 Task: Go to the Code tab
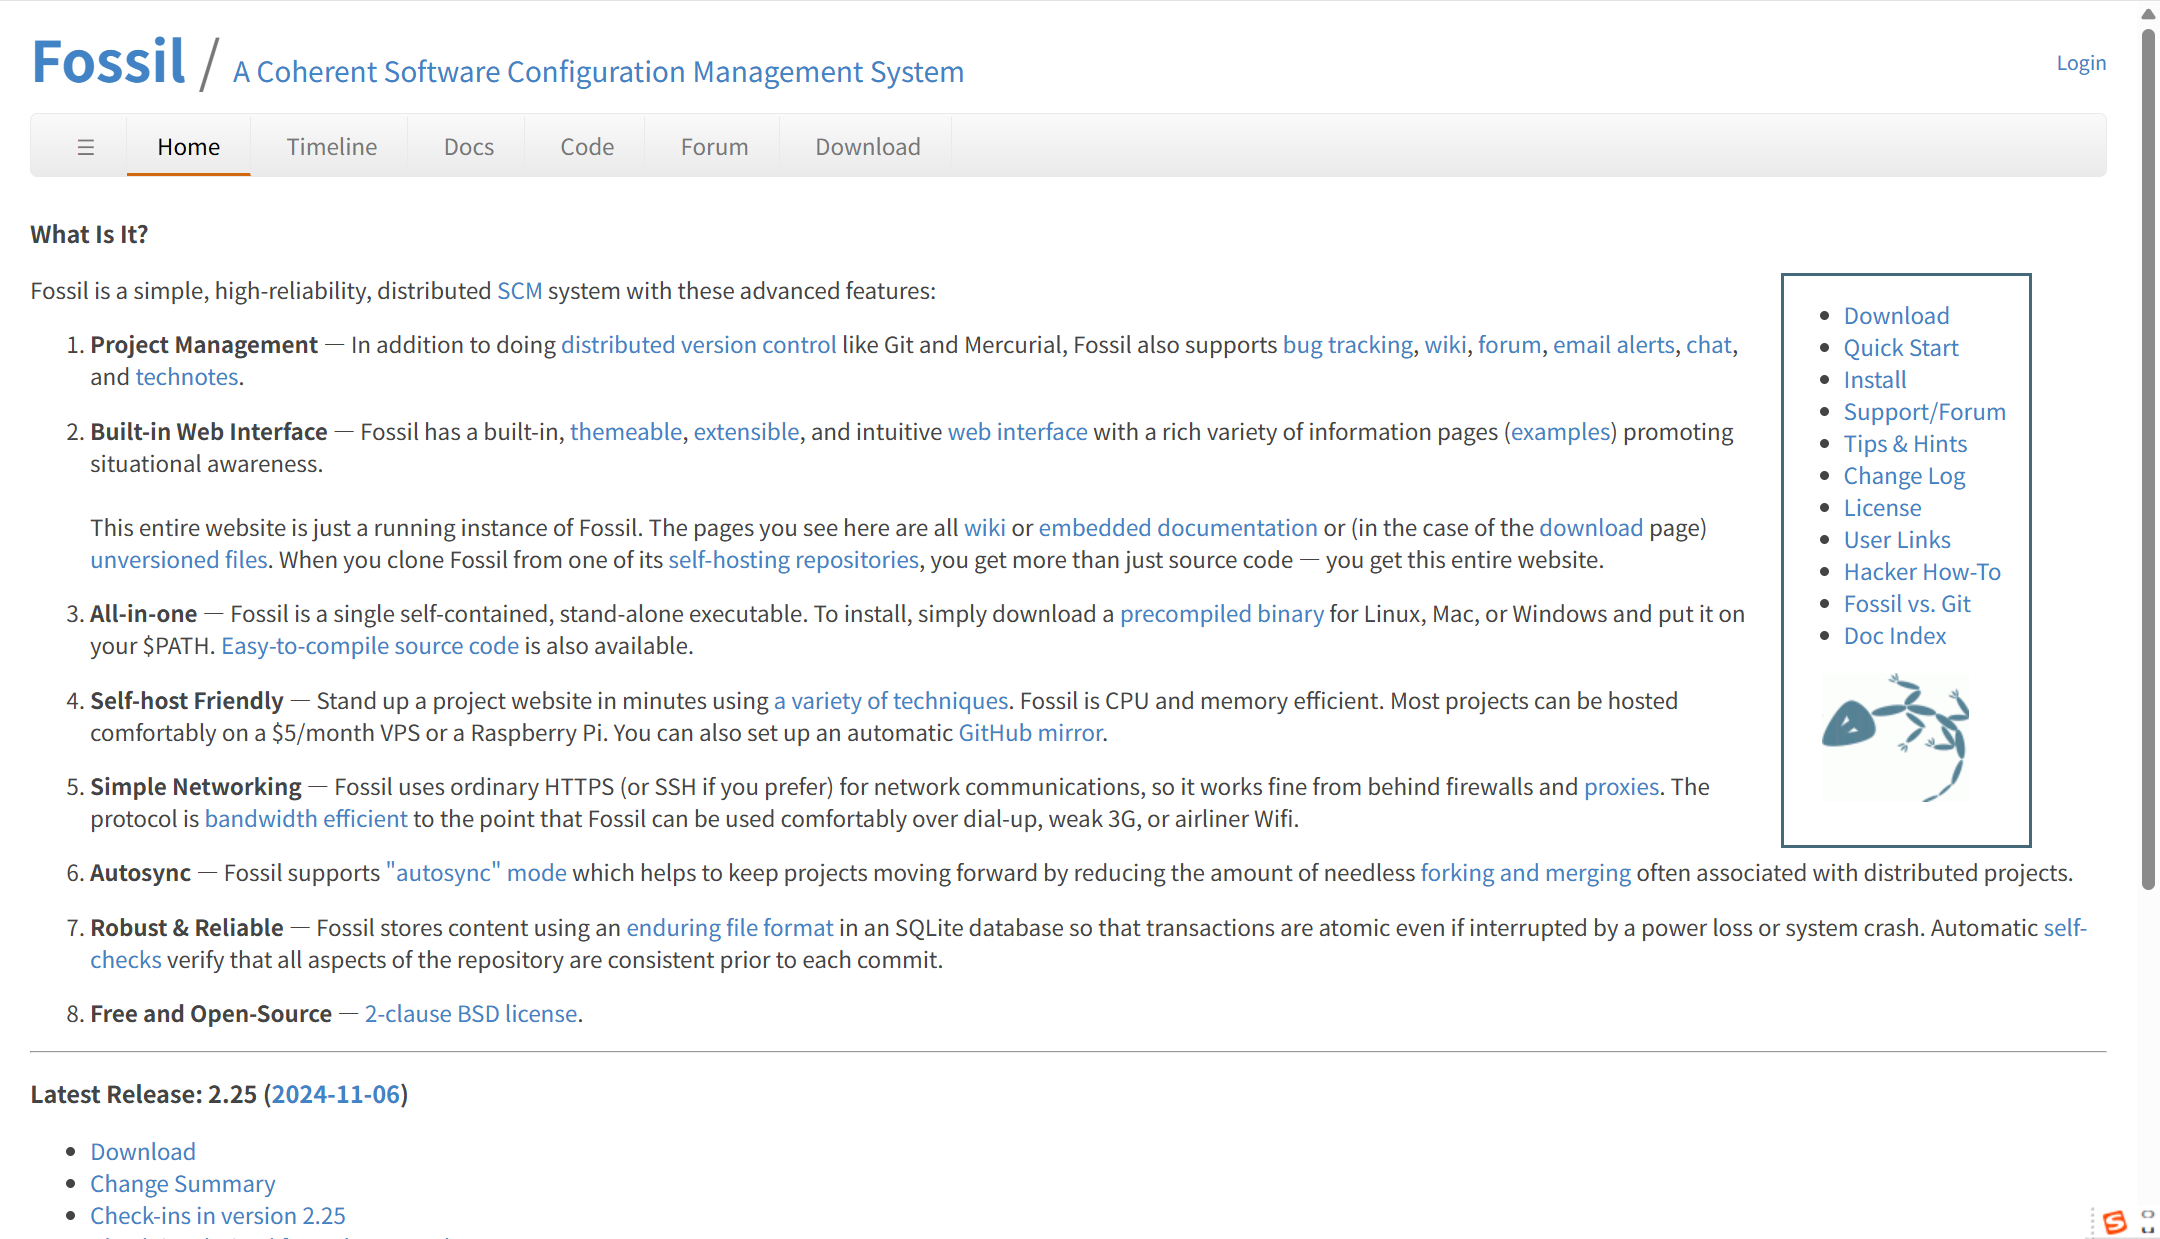pos(587,147)
